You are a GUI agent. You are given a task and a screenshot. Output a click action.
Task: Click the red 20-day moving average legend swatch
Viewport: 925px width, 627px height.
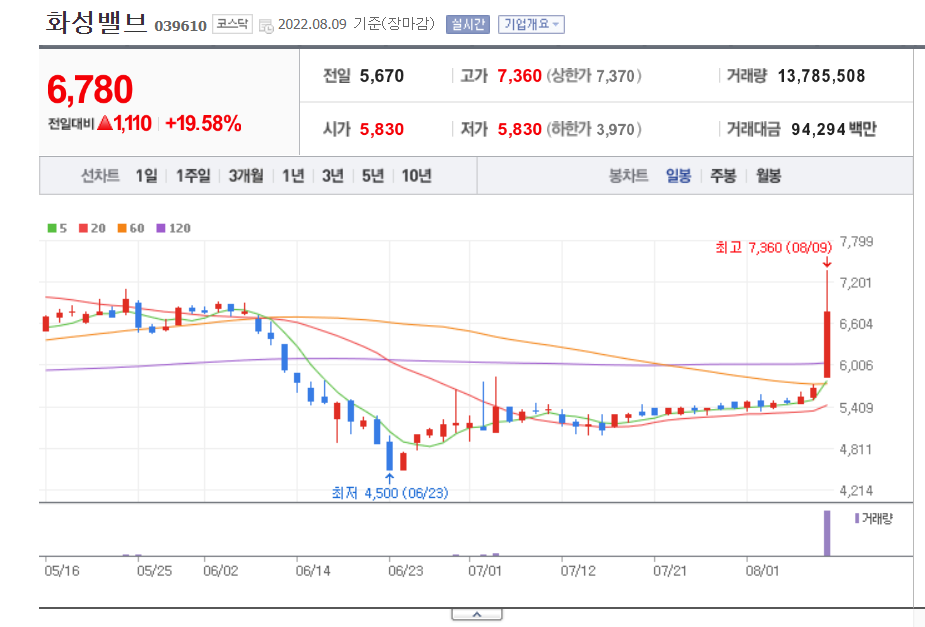point(83,228)
